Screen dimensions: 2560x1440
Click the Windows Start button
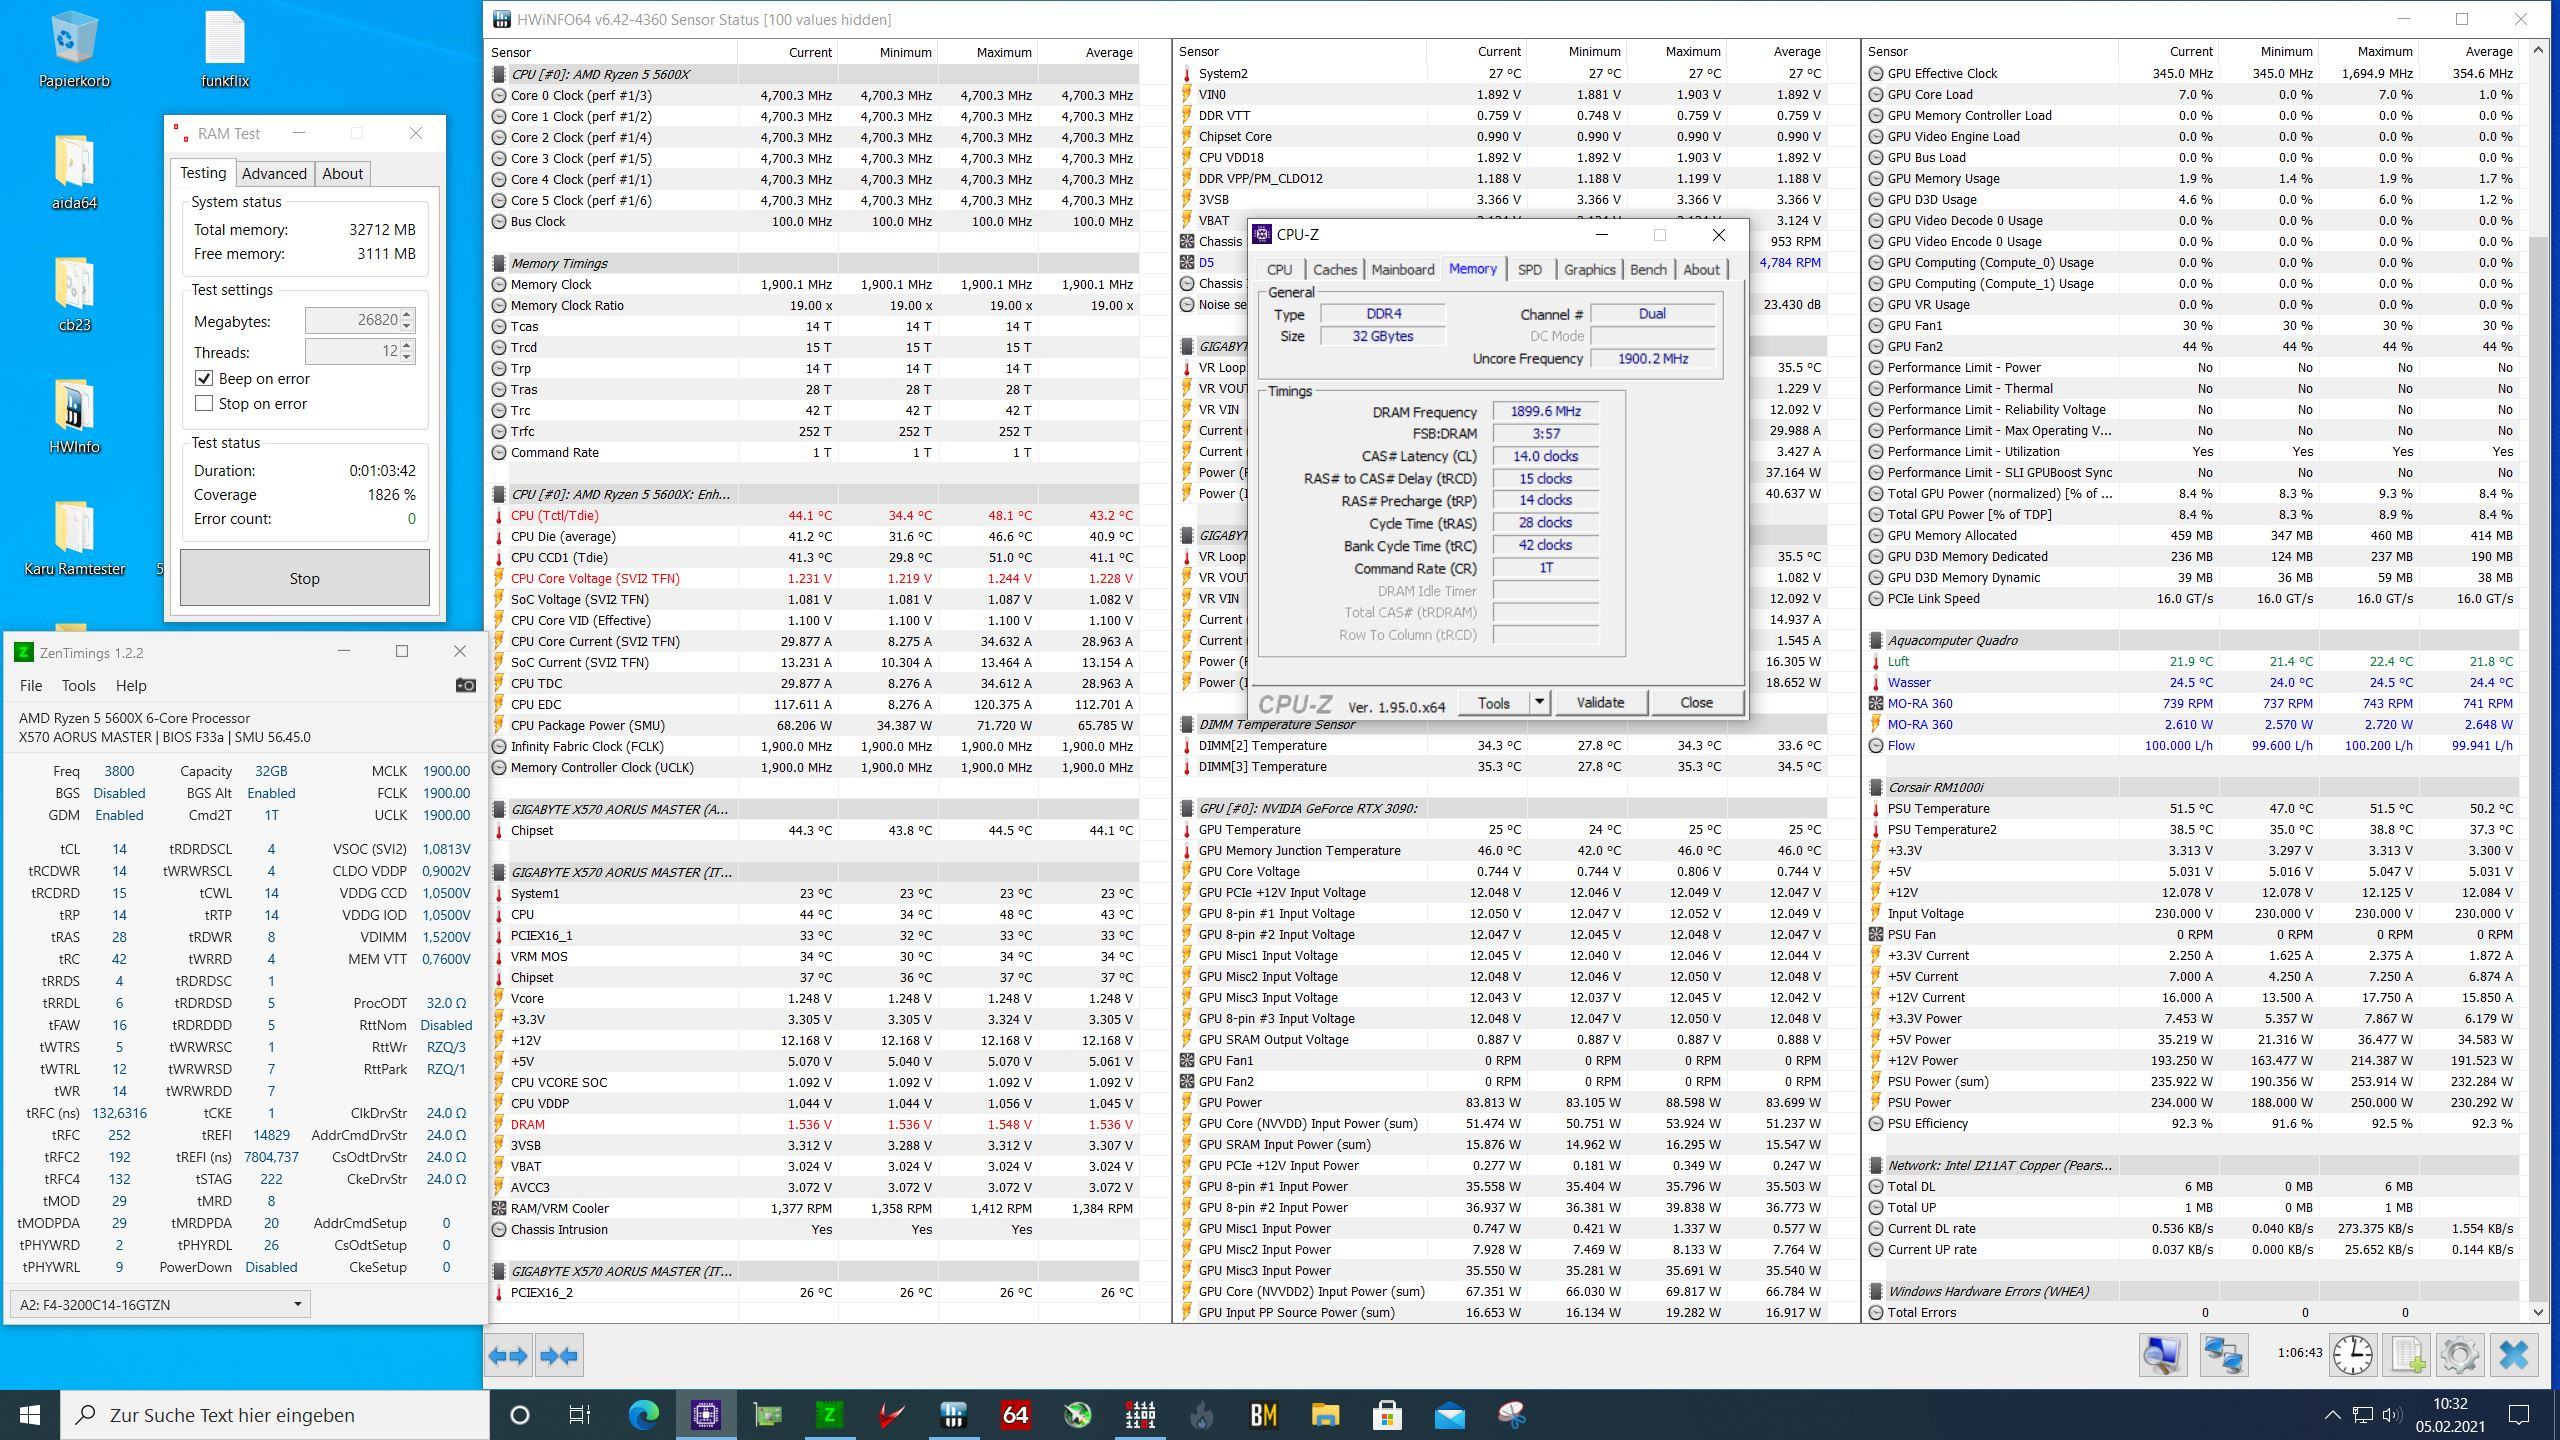[30, 1415]
